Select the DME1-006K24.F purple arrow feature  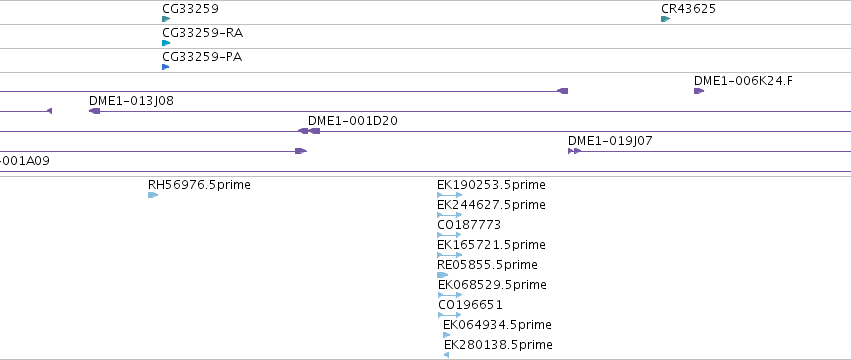click(699, 91)
